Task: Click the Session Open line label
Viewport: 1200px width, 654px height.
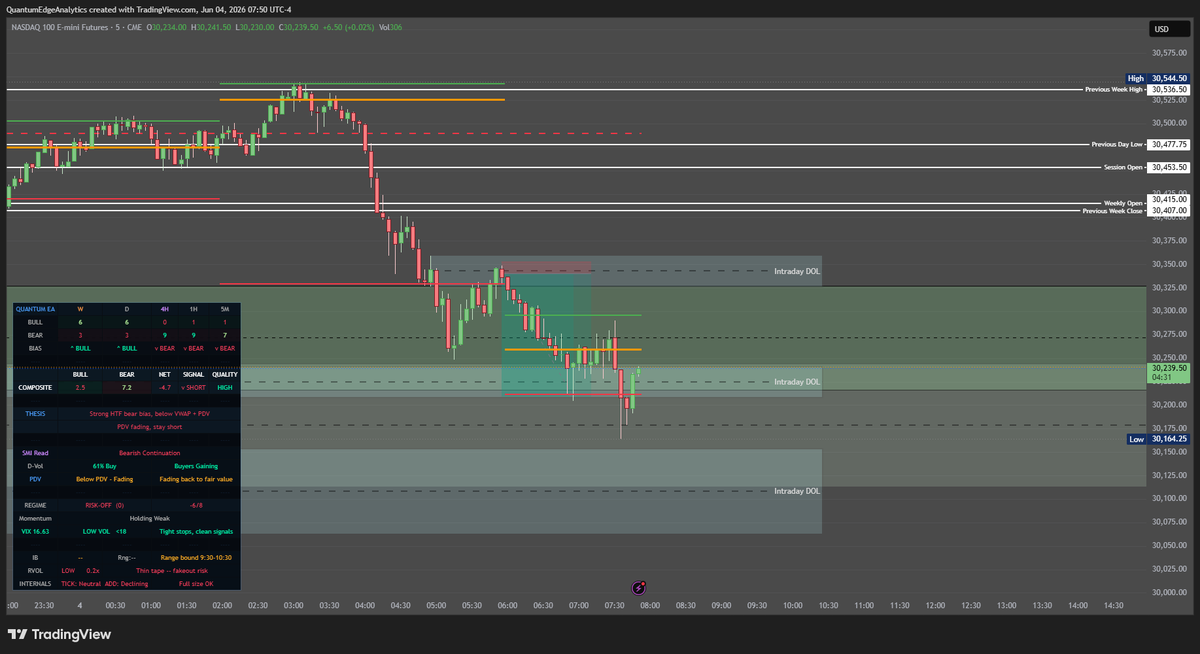Action: (x=1122, y=167)
